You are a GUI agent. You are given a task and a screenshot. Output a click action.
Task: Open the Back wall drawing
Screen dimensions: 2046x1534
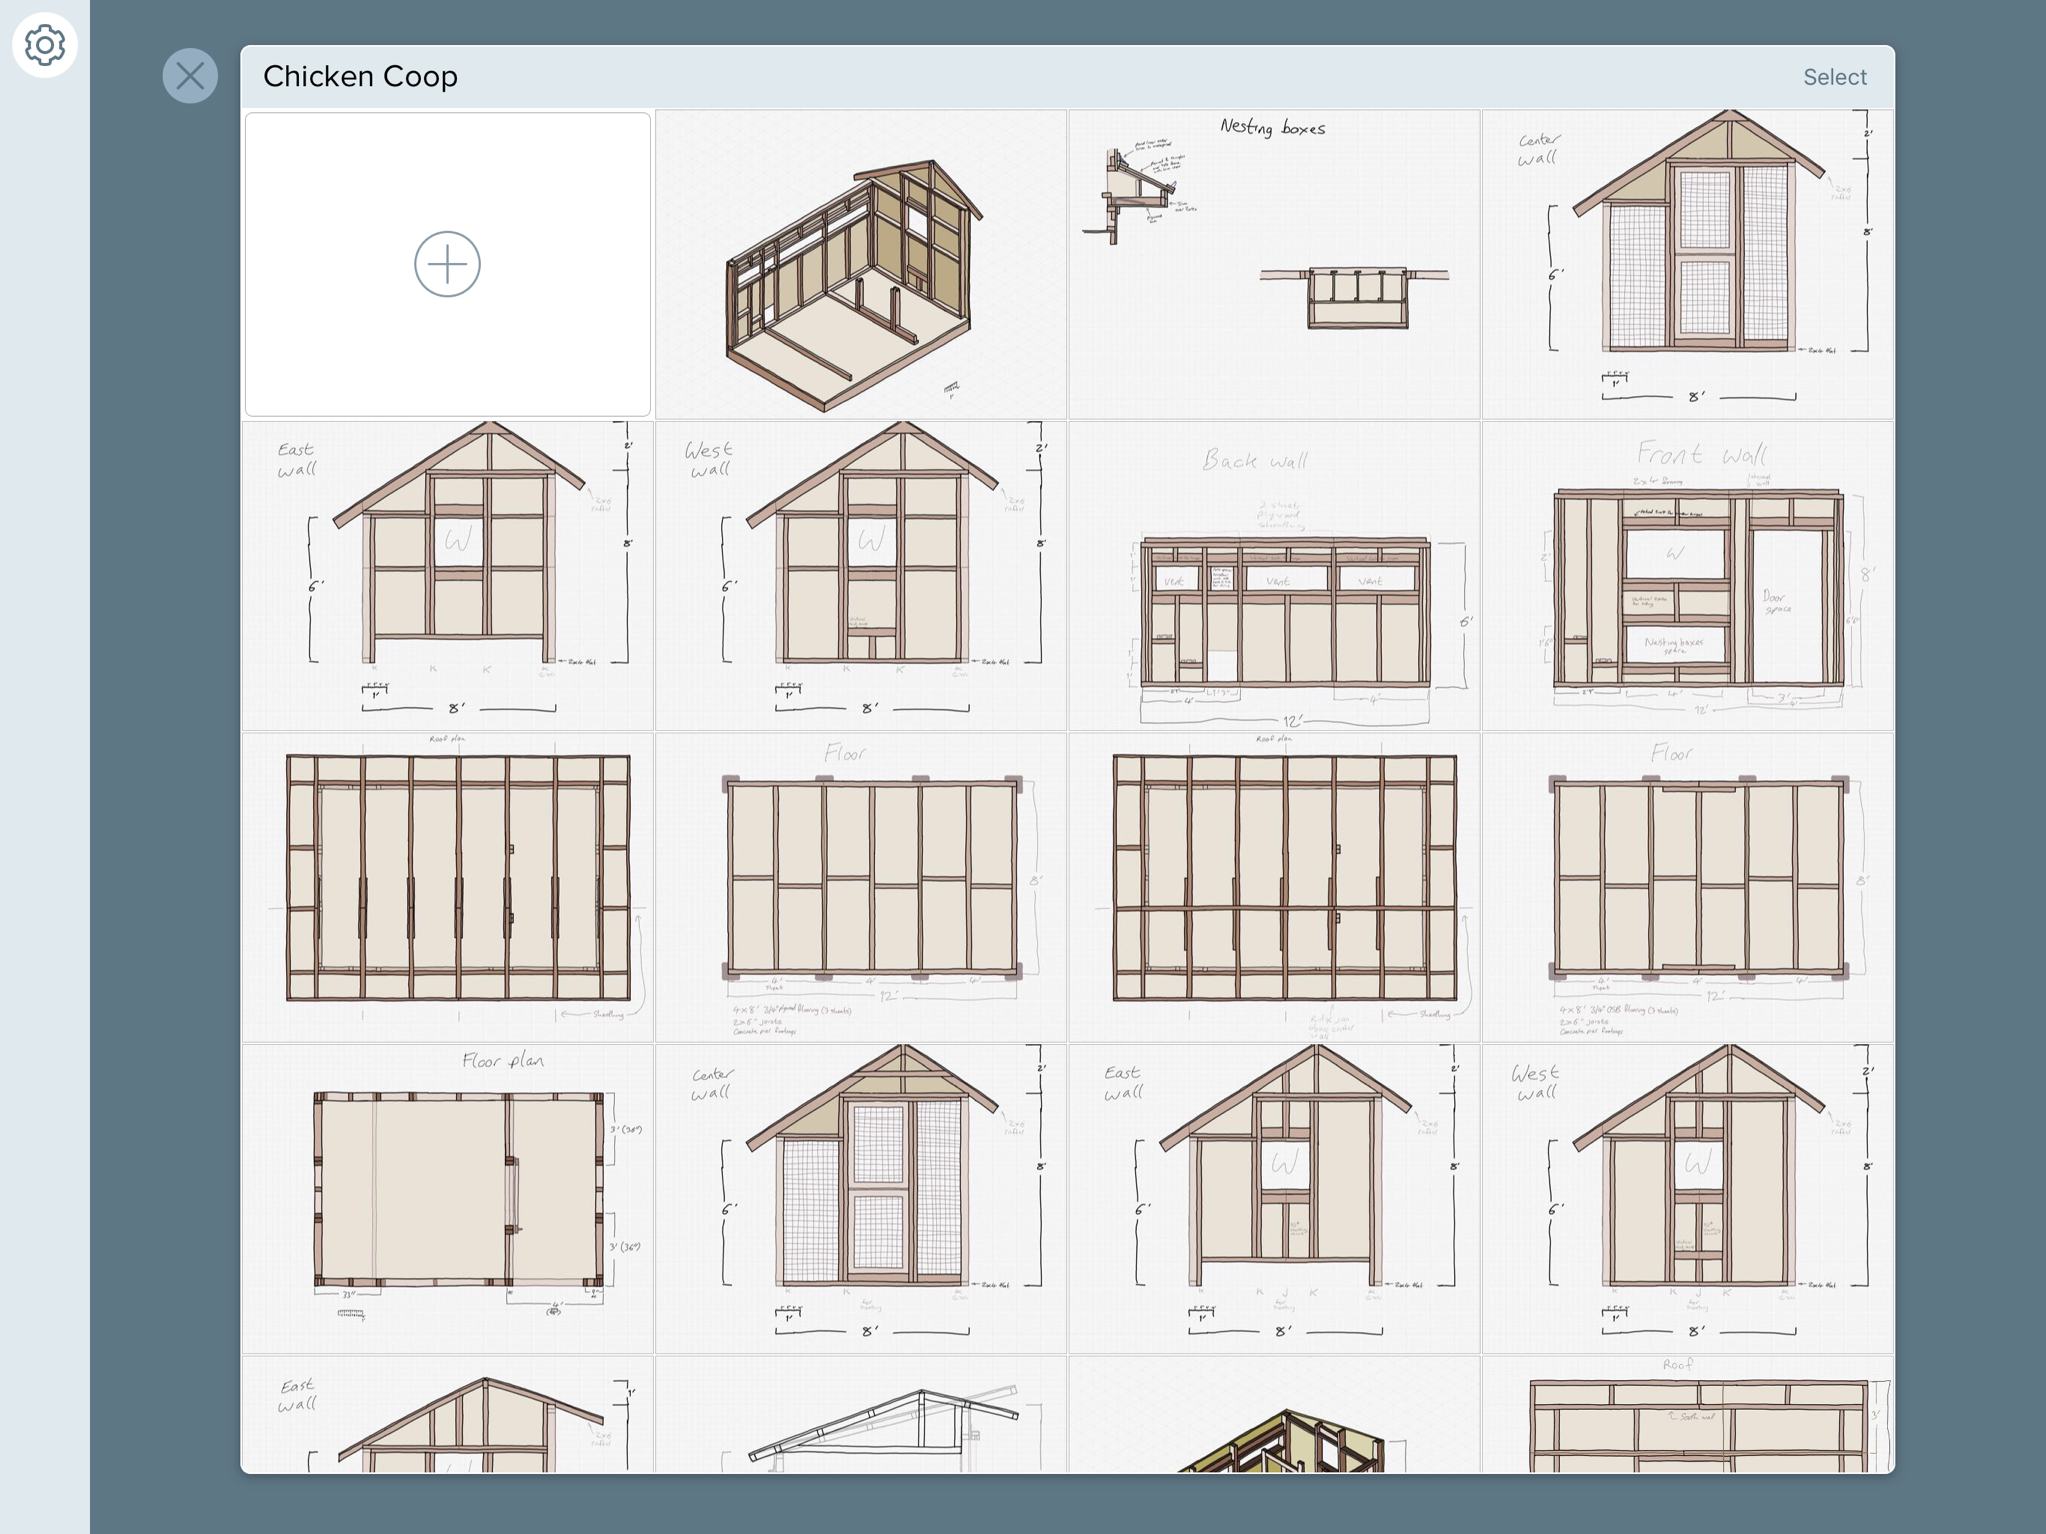click(1274, 576)
